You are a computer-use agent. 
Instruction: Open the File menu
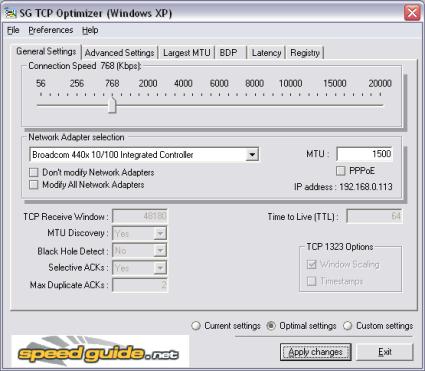[x=13, y=30]
